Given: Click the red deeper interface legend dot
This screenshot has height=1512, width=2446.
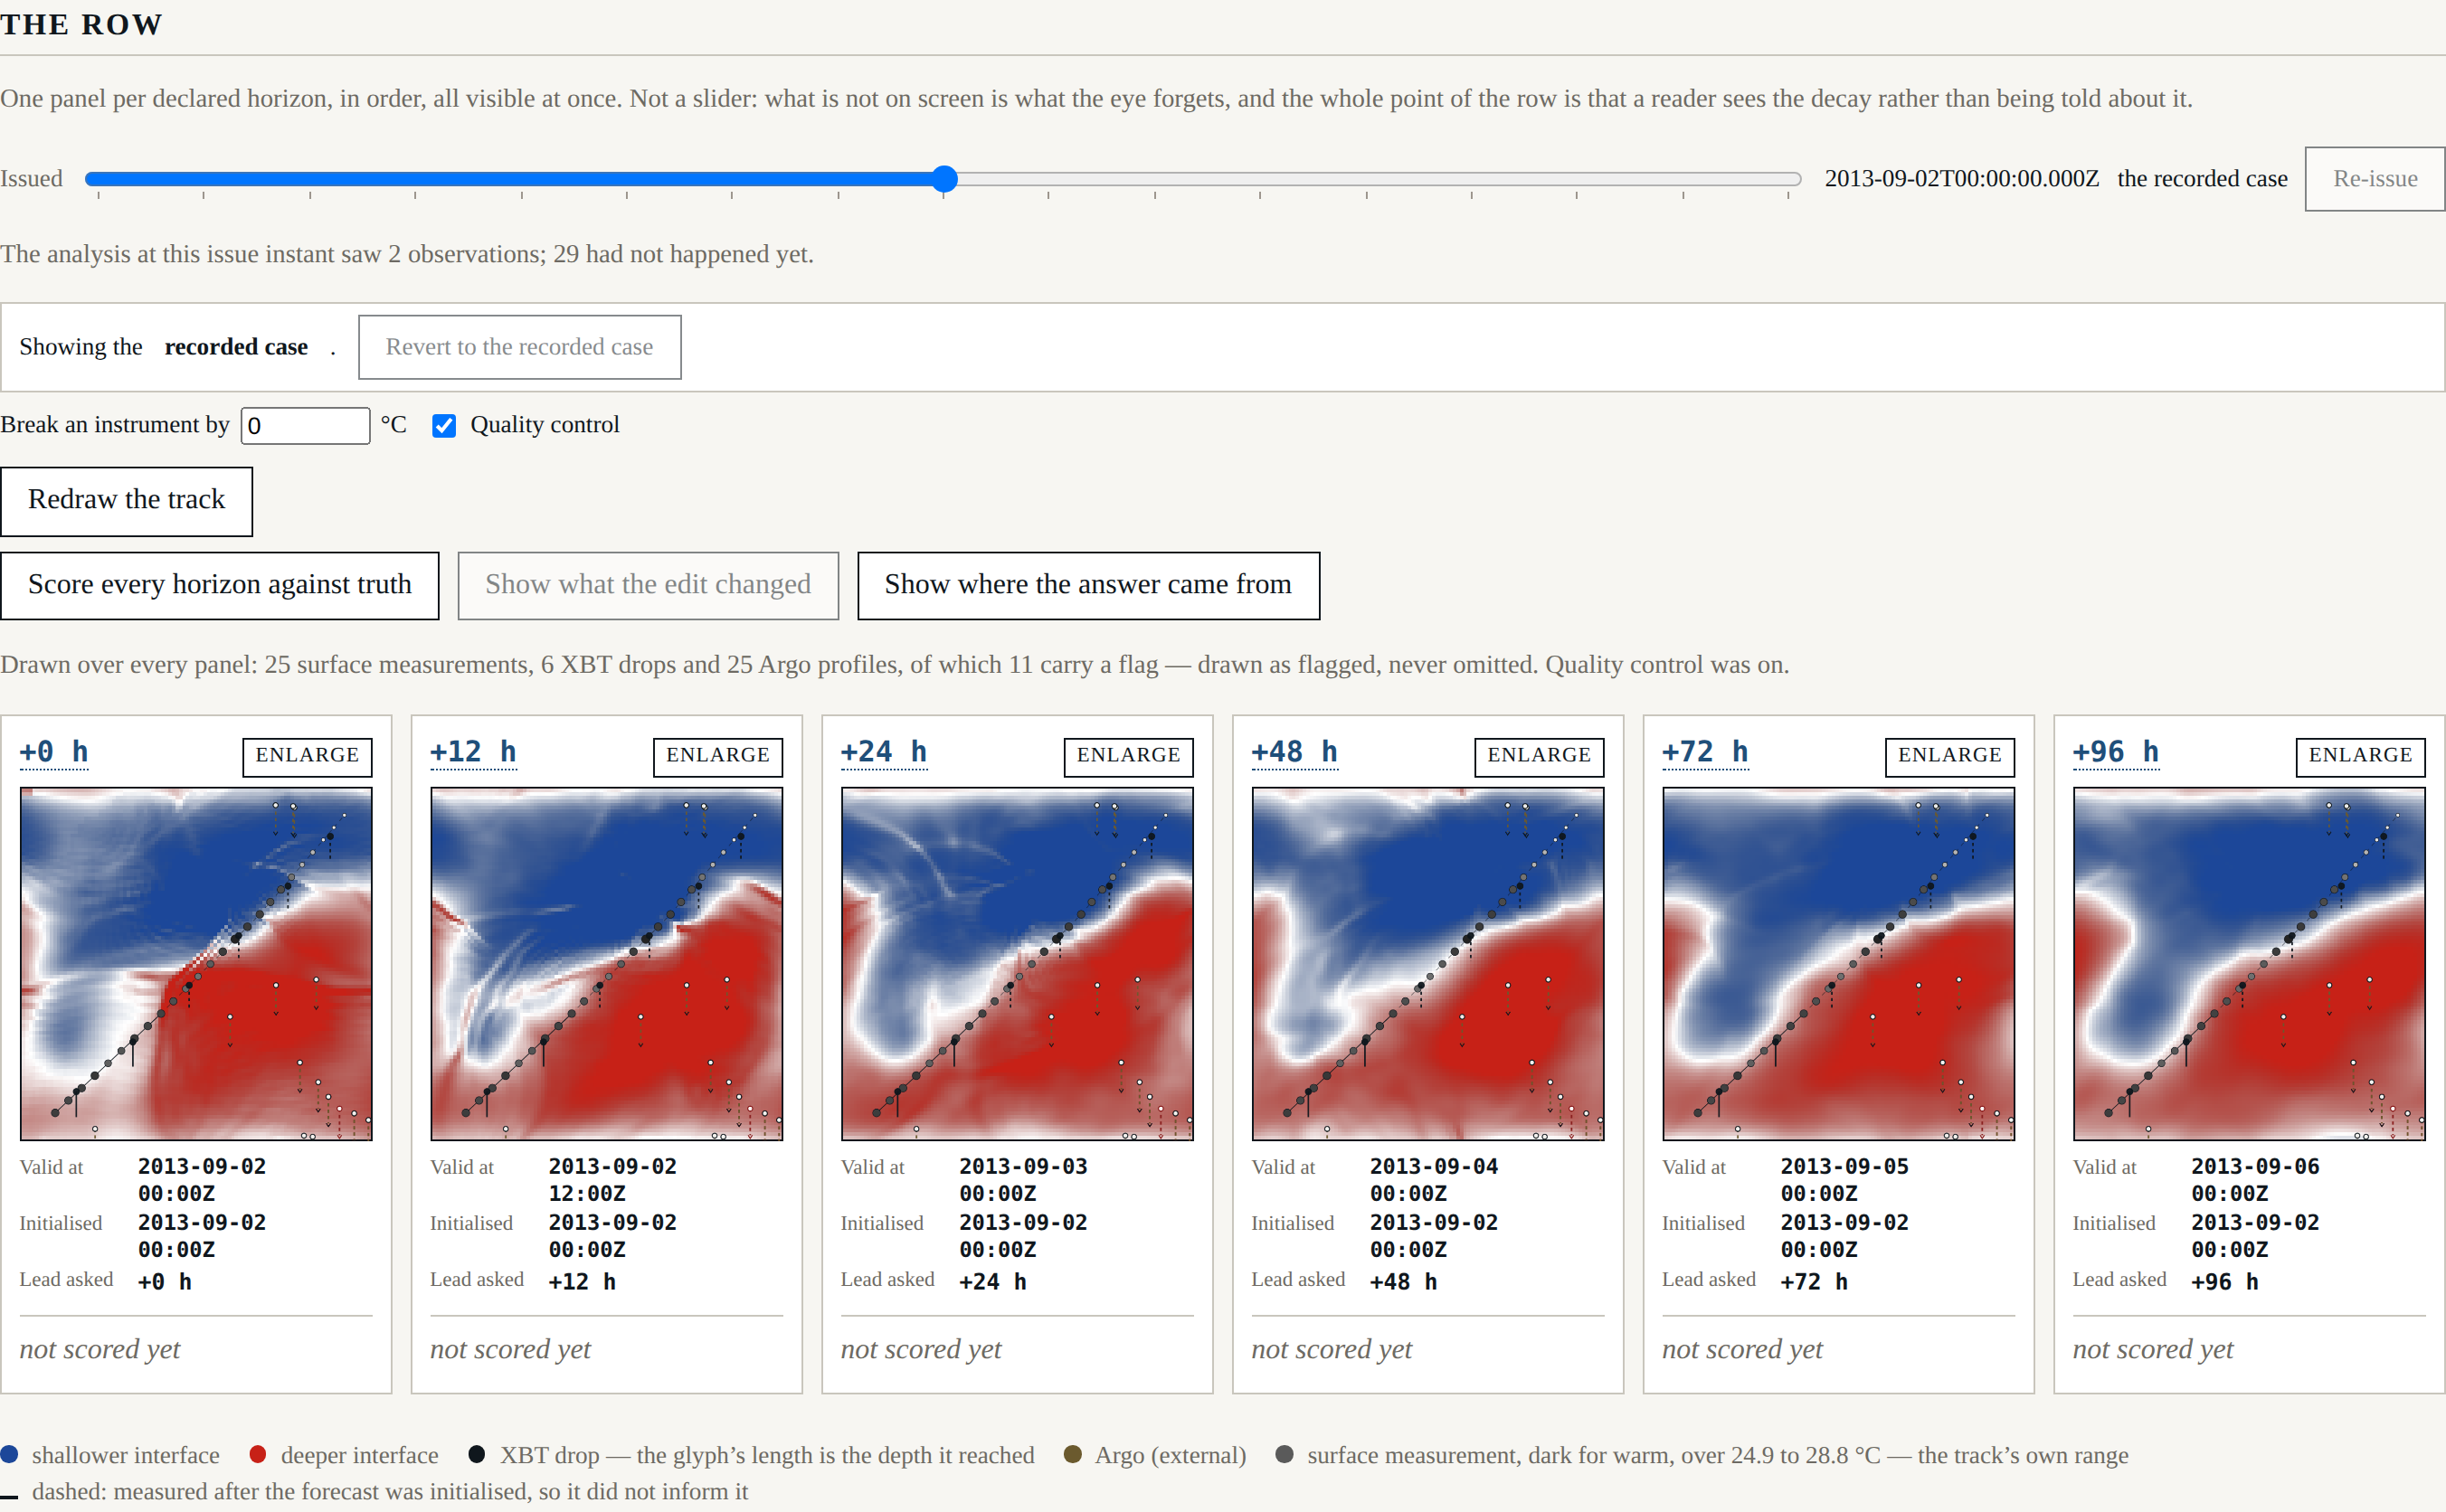Looking at the screenshot, I should point(258,1455).
